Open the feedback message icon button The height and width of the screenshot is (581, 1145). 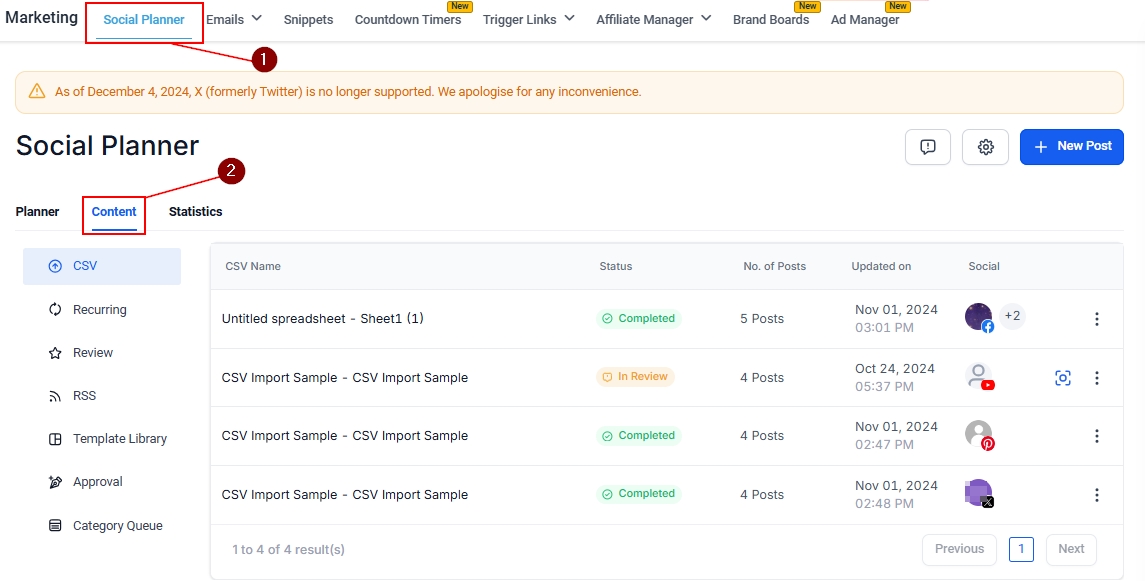(x=927, y=147)
